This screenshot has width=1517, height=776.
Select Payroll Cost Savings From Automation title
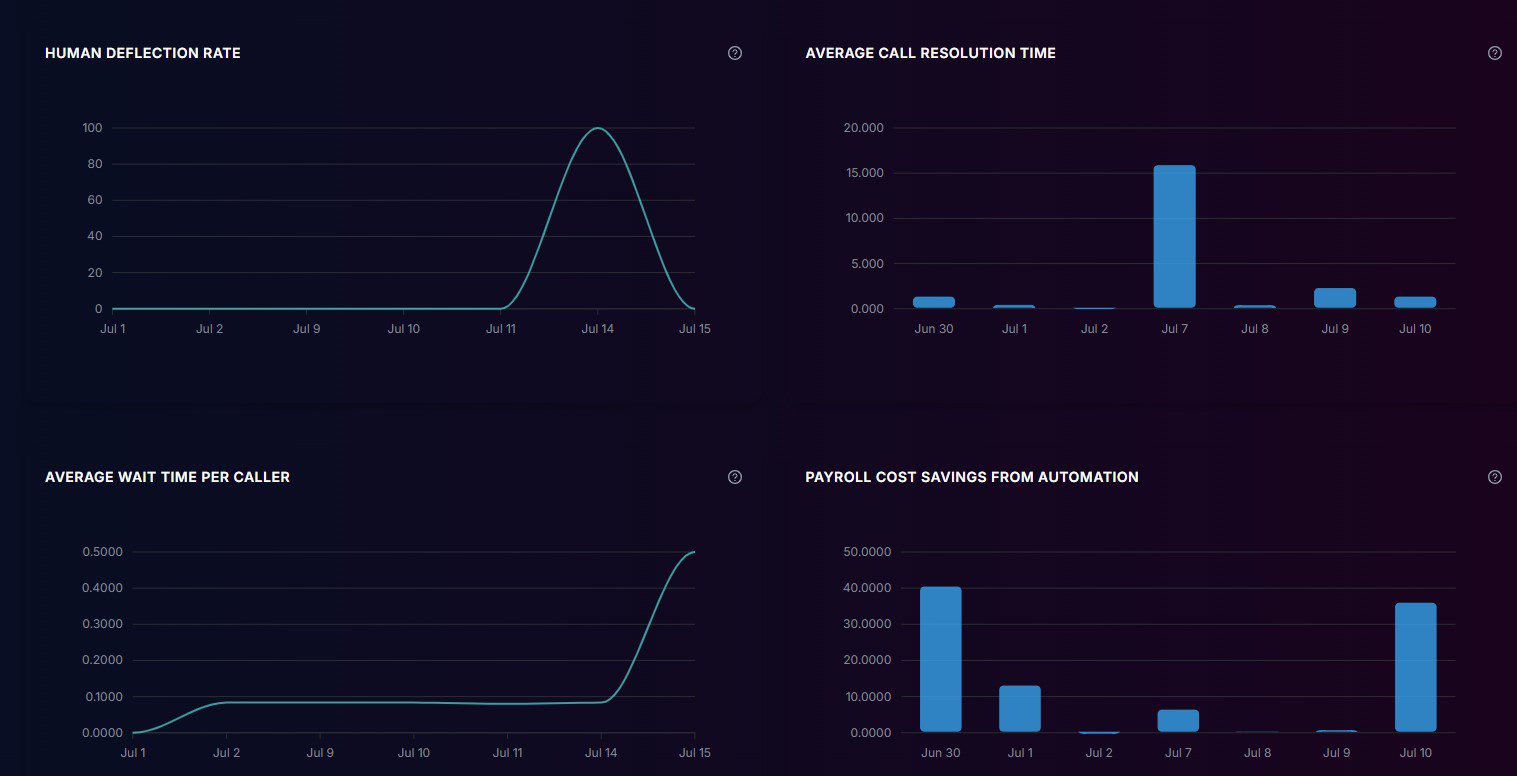click(x=971, y=477)
